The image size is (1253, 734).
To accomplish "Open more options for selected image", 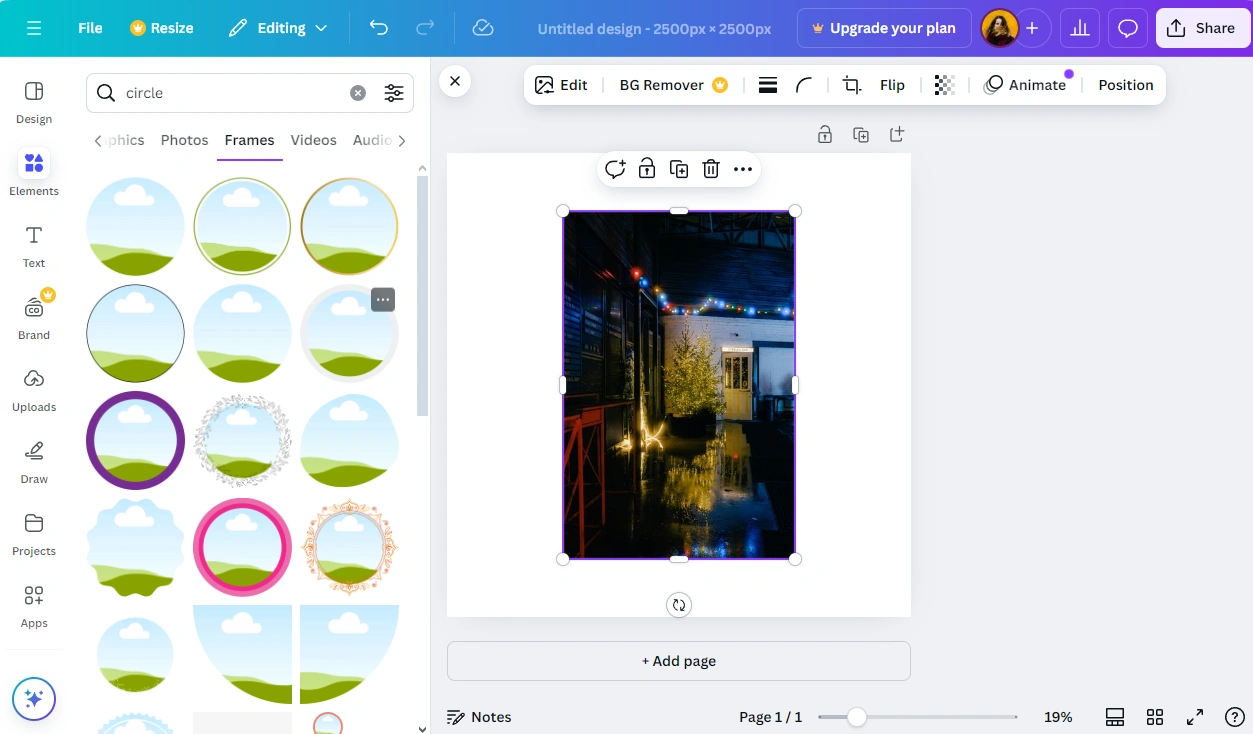I will click(x=743, y=169).
